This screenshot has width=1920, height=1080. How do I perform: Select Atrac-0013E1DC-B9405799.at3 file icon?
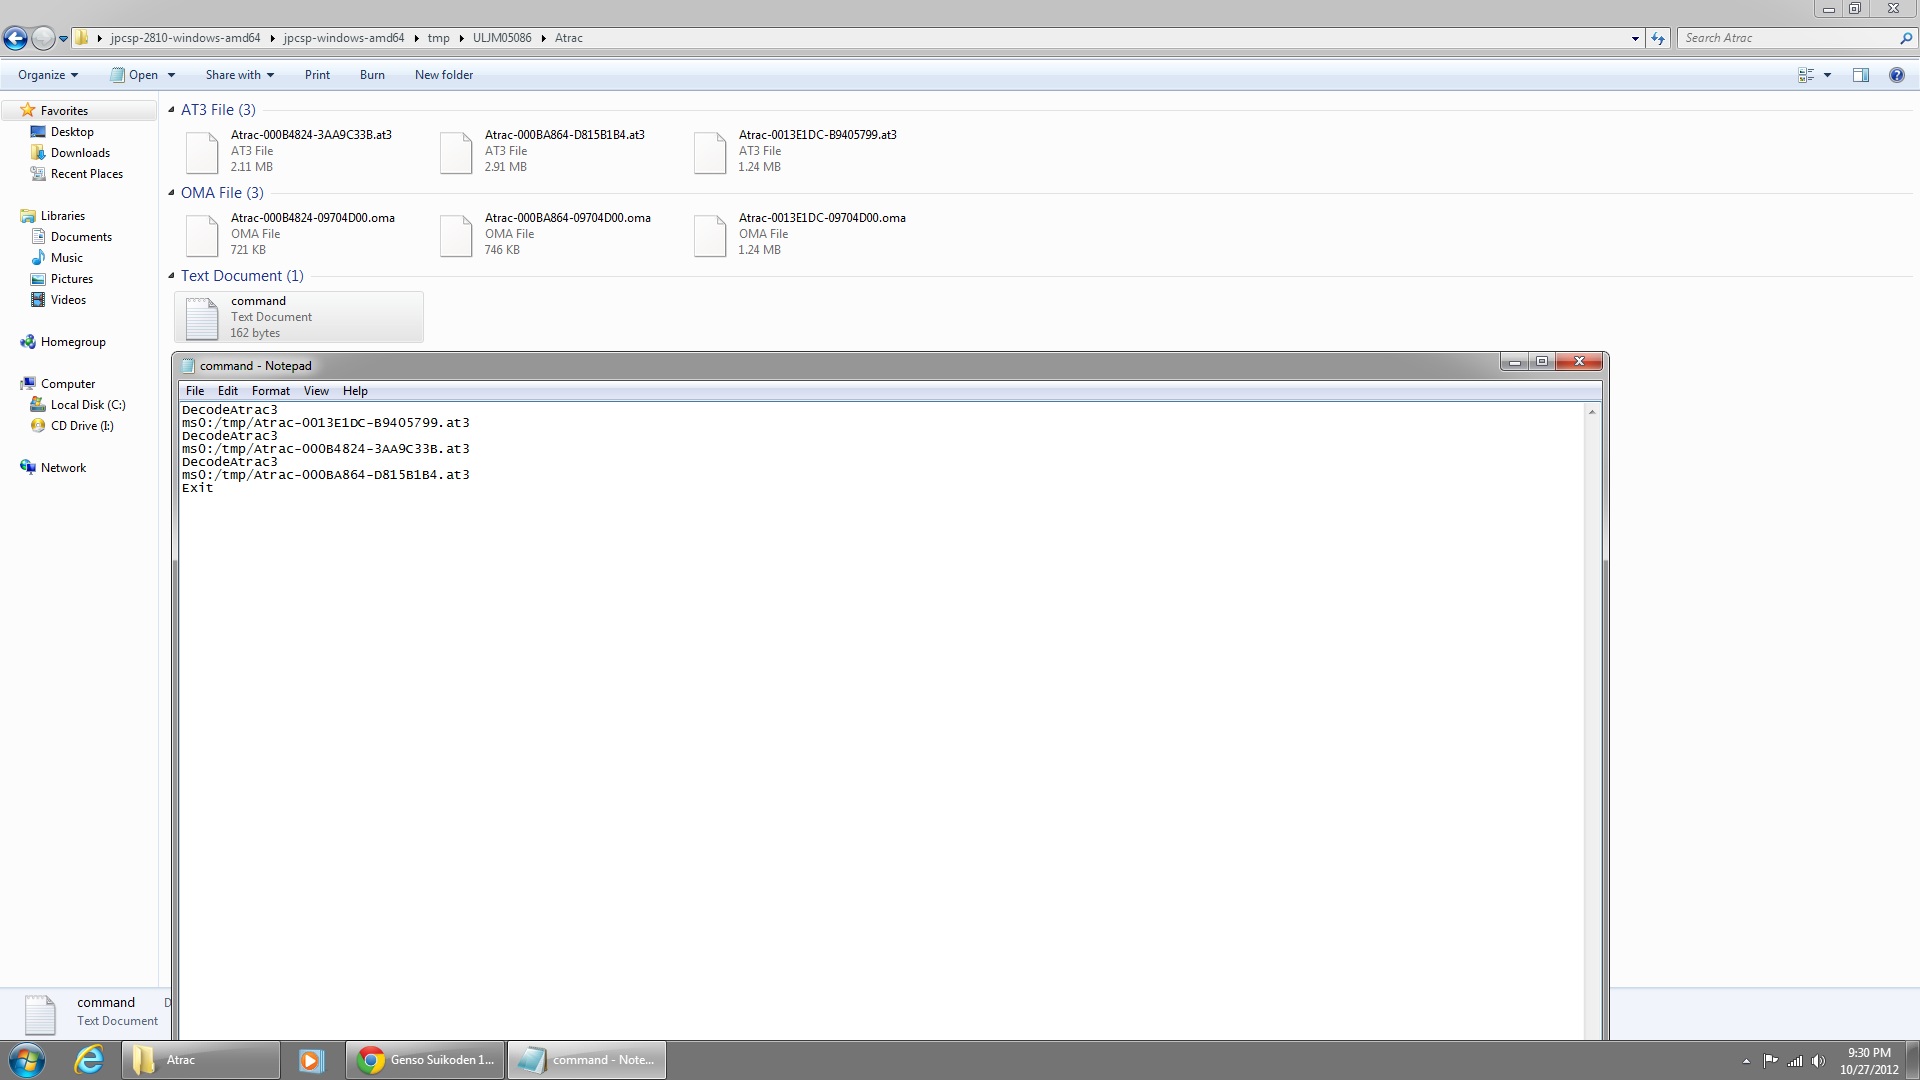coord(709,152)
